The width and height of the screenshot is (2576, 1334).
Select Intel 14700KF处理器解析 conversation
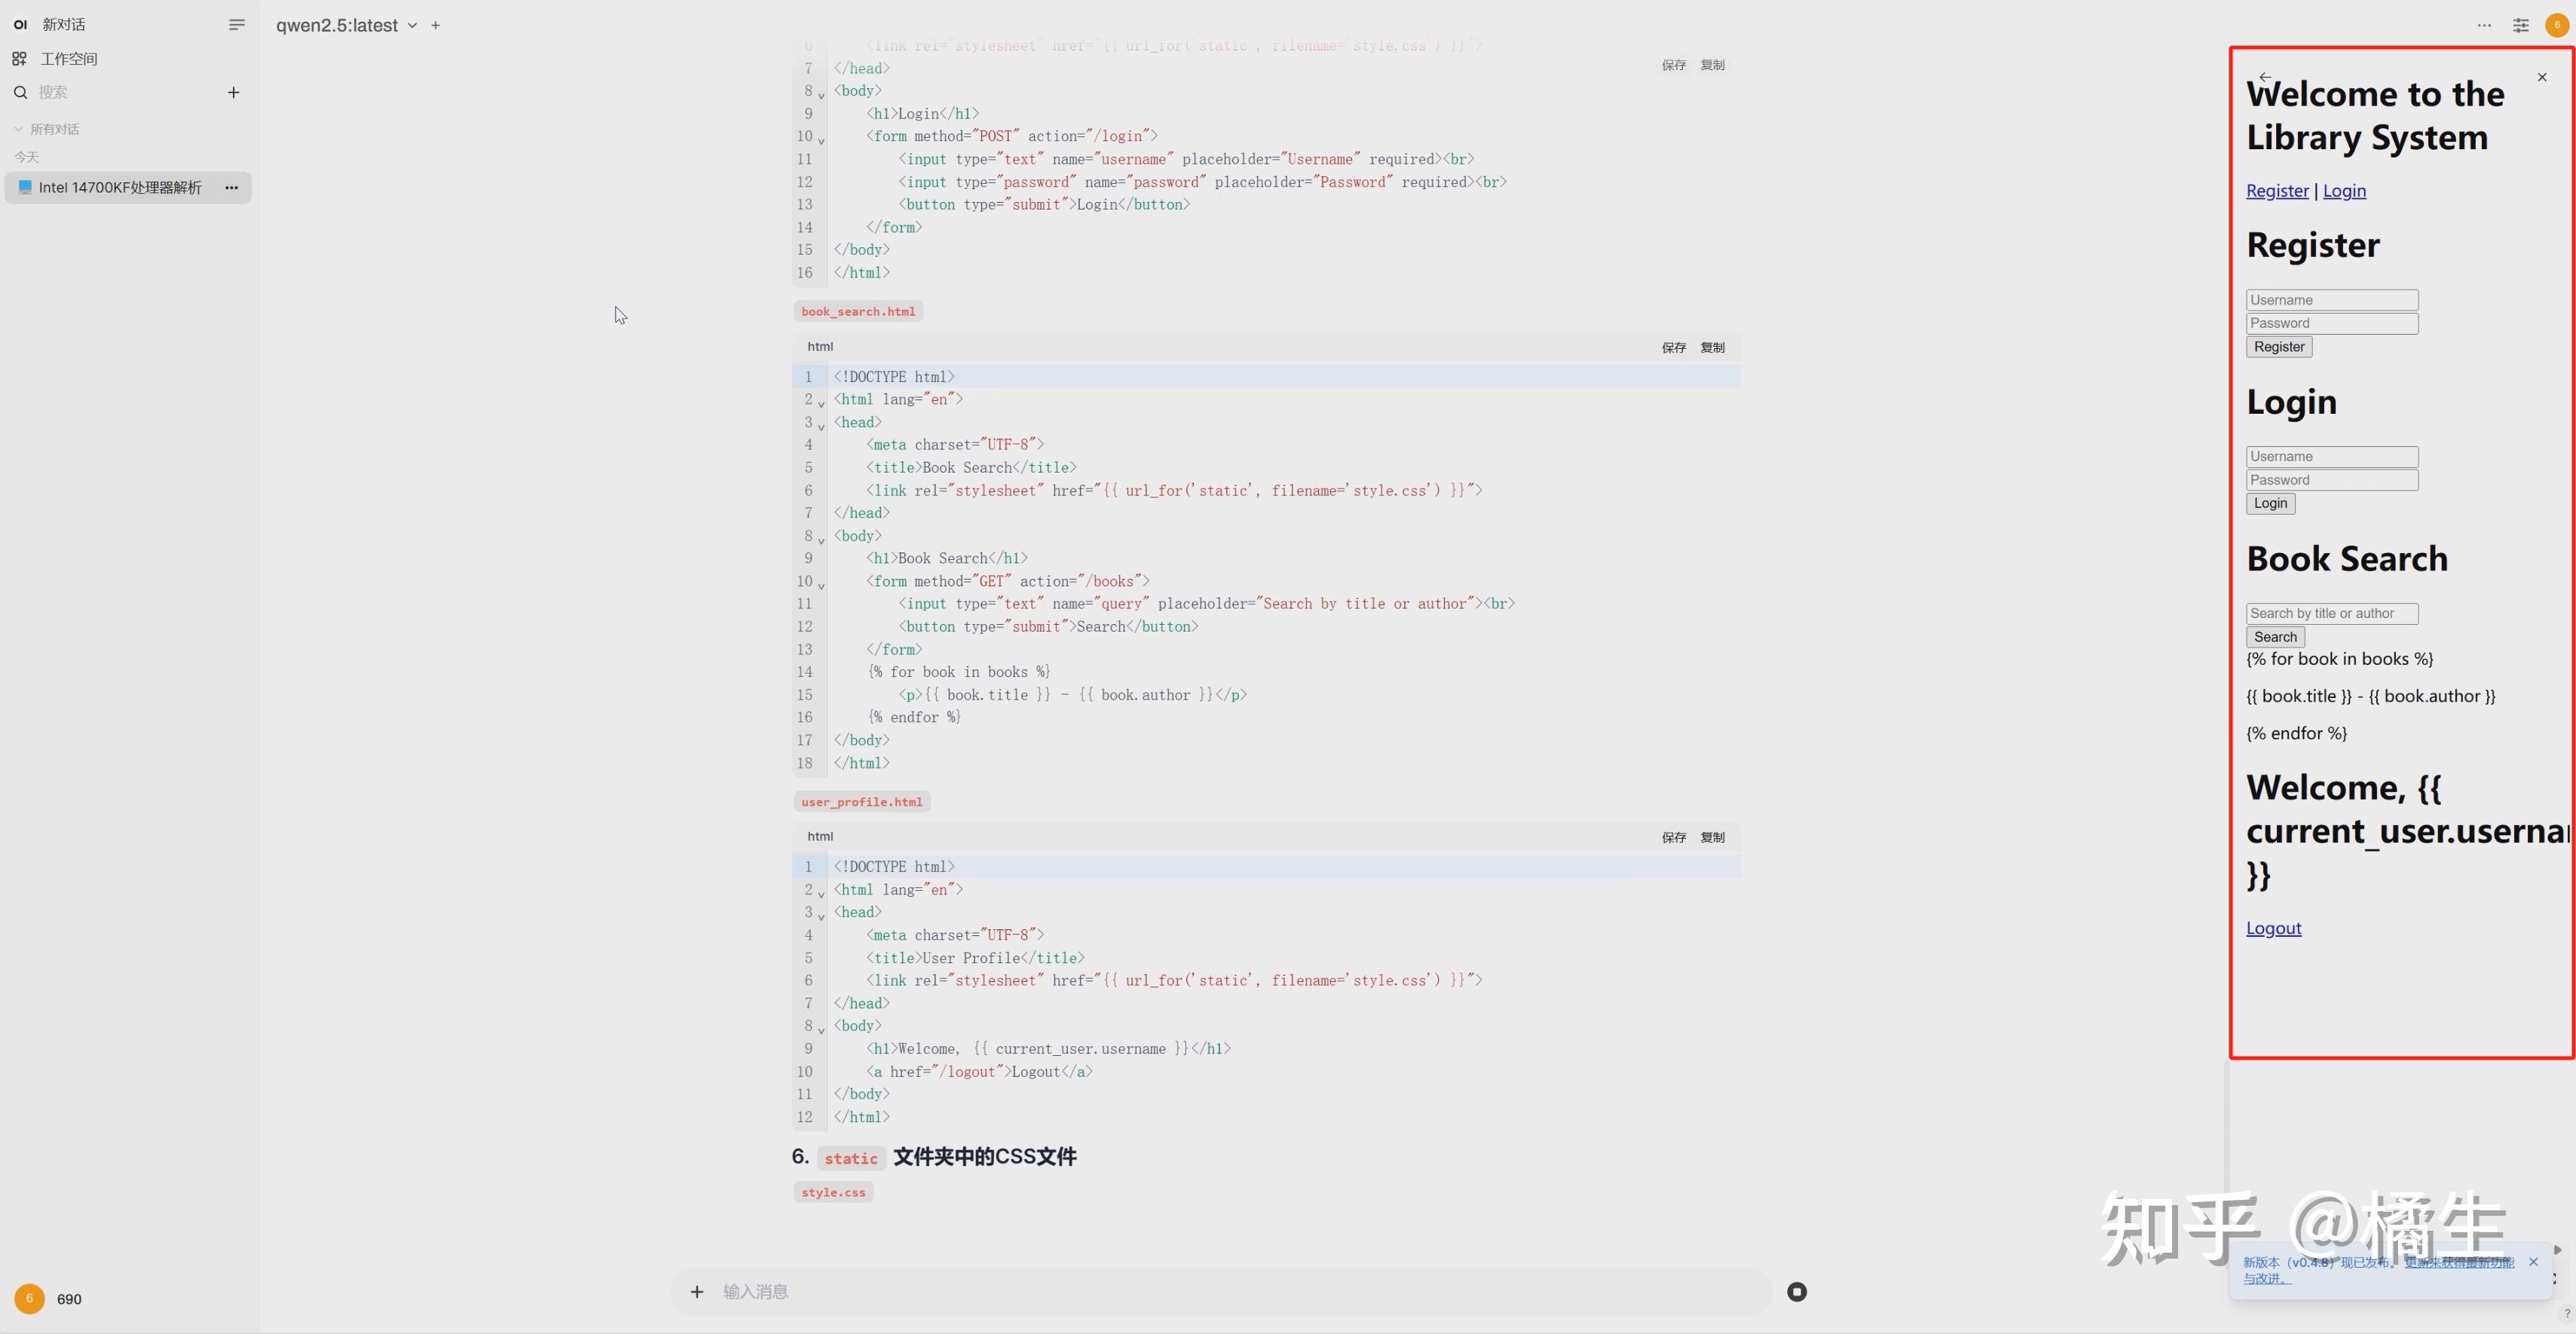119,187
